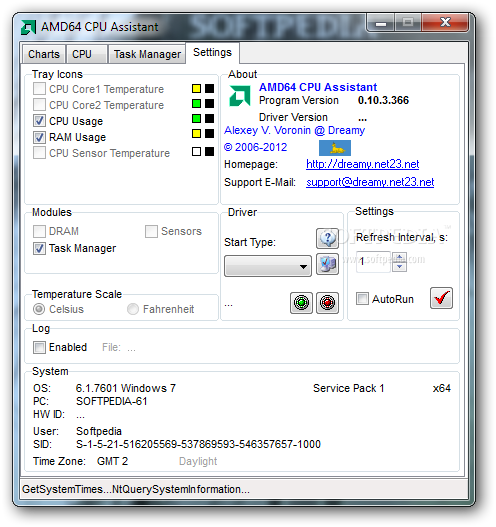496x527 pixels.
Task: Open the Start Type dropdown
Action: pyautogui.click(x=268, y=266)
